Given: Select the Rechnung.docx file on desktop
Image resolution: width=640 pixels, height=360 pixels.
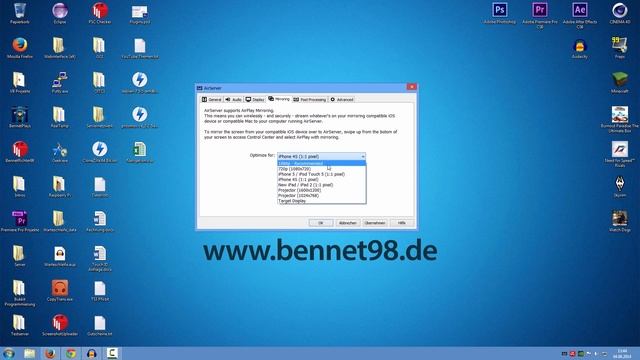Looking at the screenshot, I should [x=100, y=222].
